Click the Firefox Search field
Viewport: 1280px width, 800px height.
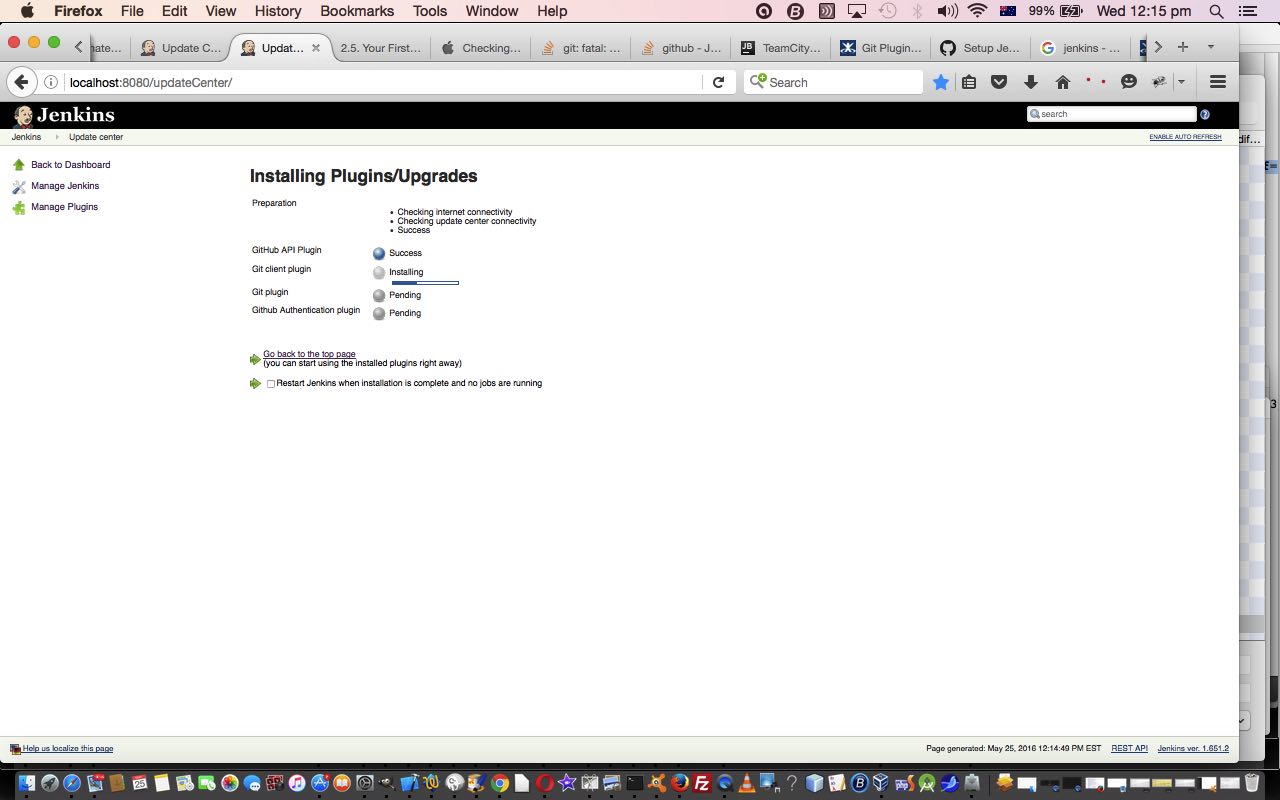[x=834, y=82]
